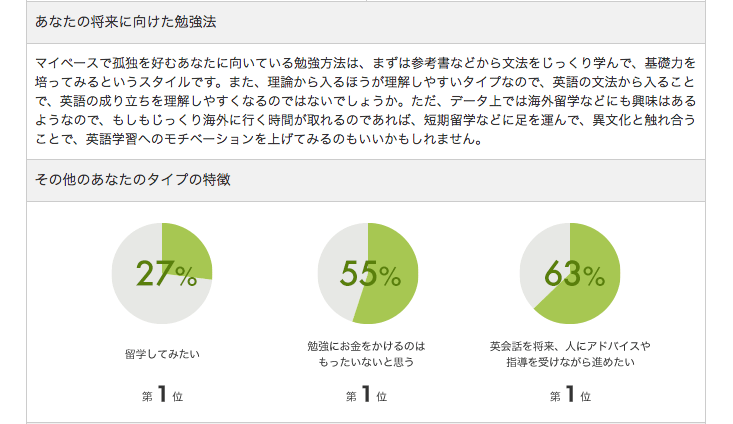Screen dimensions: 733x424
Task: Click the paragraph starting with マイペースで孤独を好む
Action: 366,101
